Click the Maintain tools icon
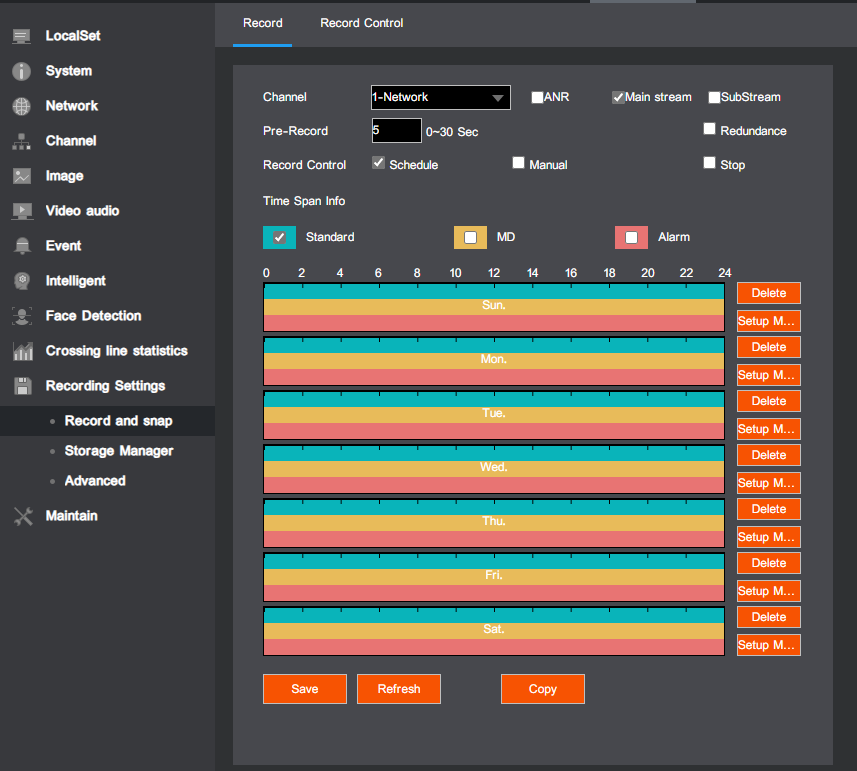Screen dimensions: 857x771 tap(23, 516)
